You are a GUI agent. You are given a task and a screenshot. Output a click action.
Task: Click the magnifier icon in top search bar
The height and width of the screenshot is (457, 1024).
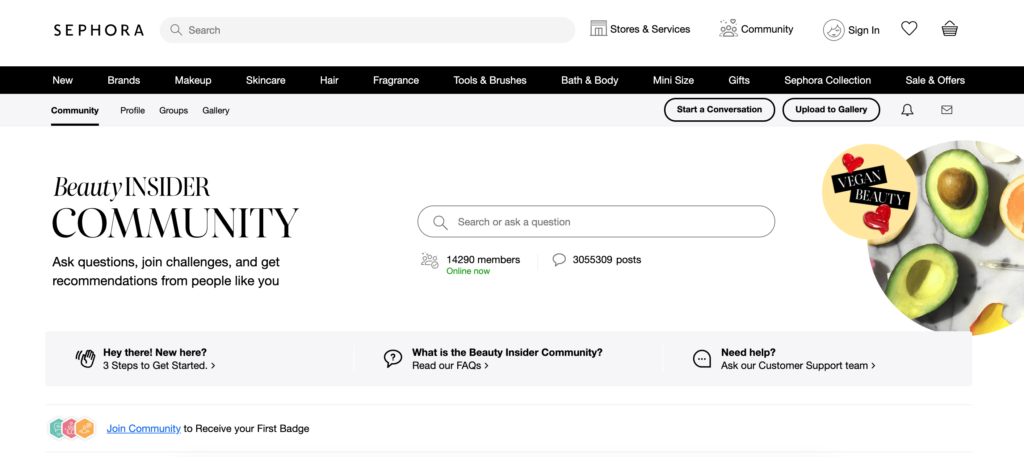[x=176, y=30]
